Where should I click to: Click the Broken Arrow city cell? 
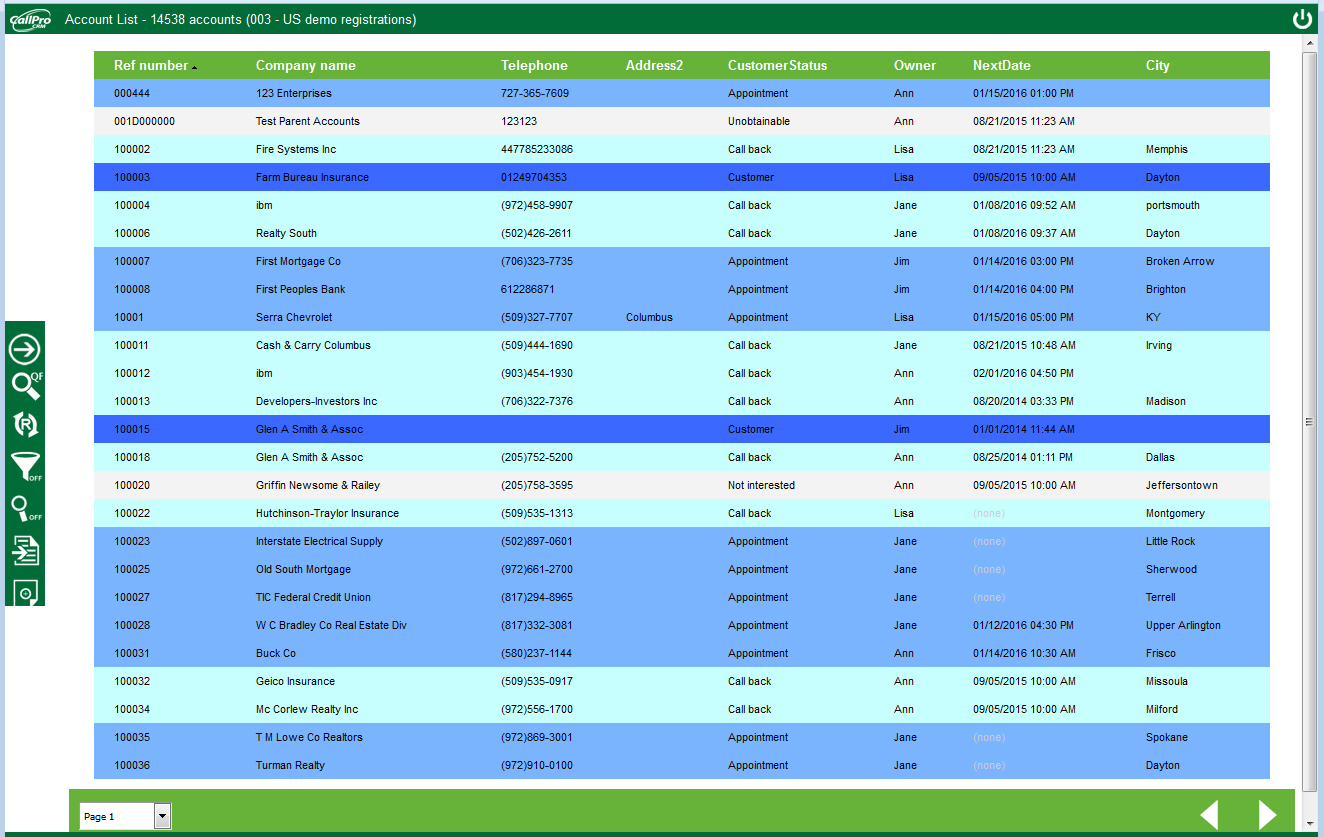pyautogui.click(x=1180, y=261)
